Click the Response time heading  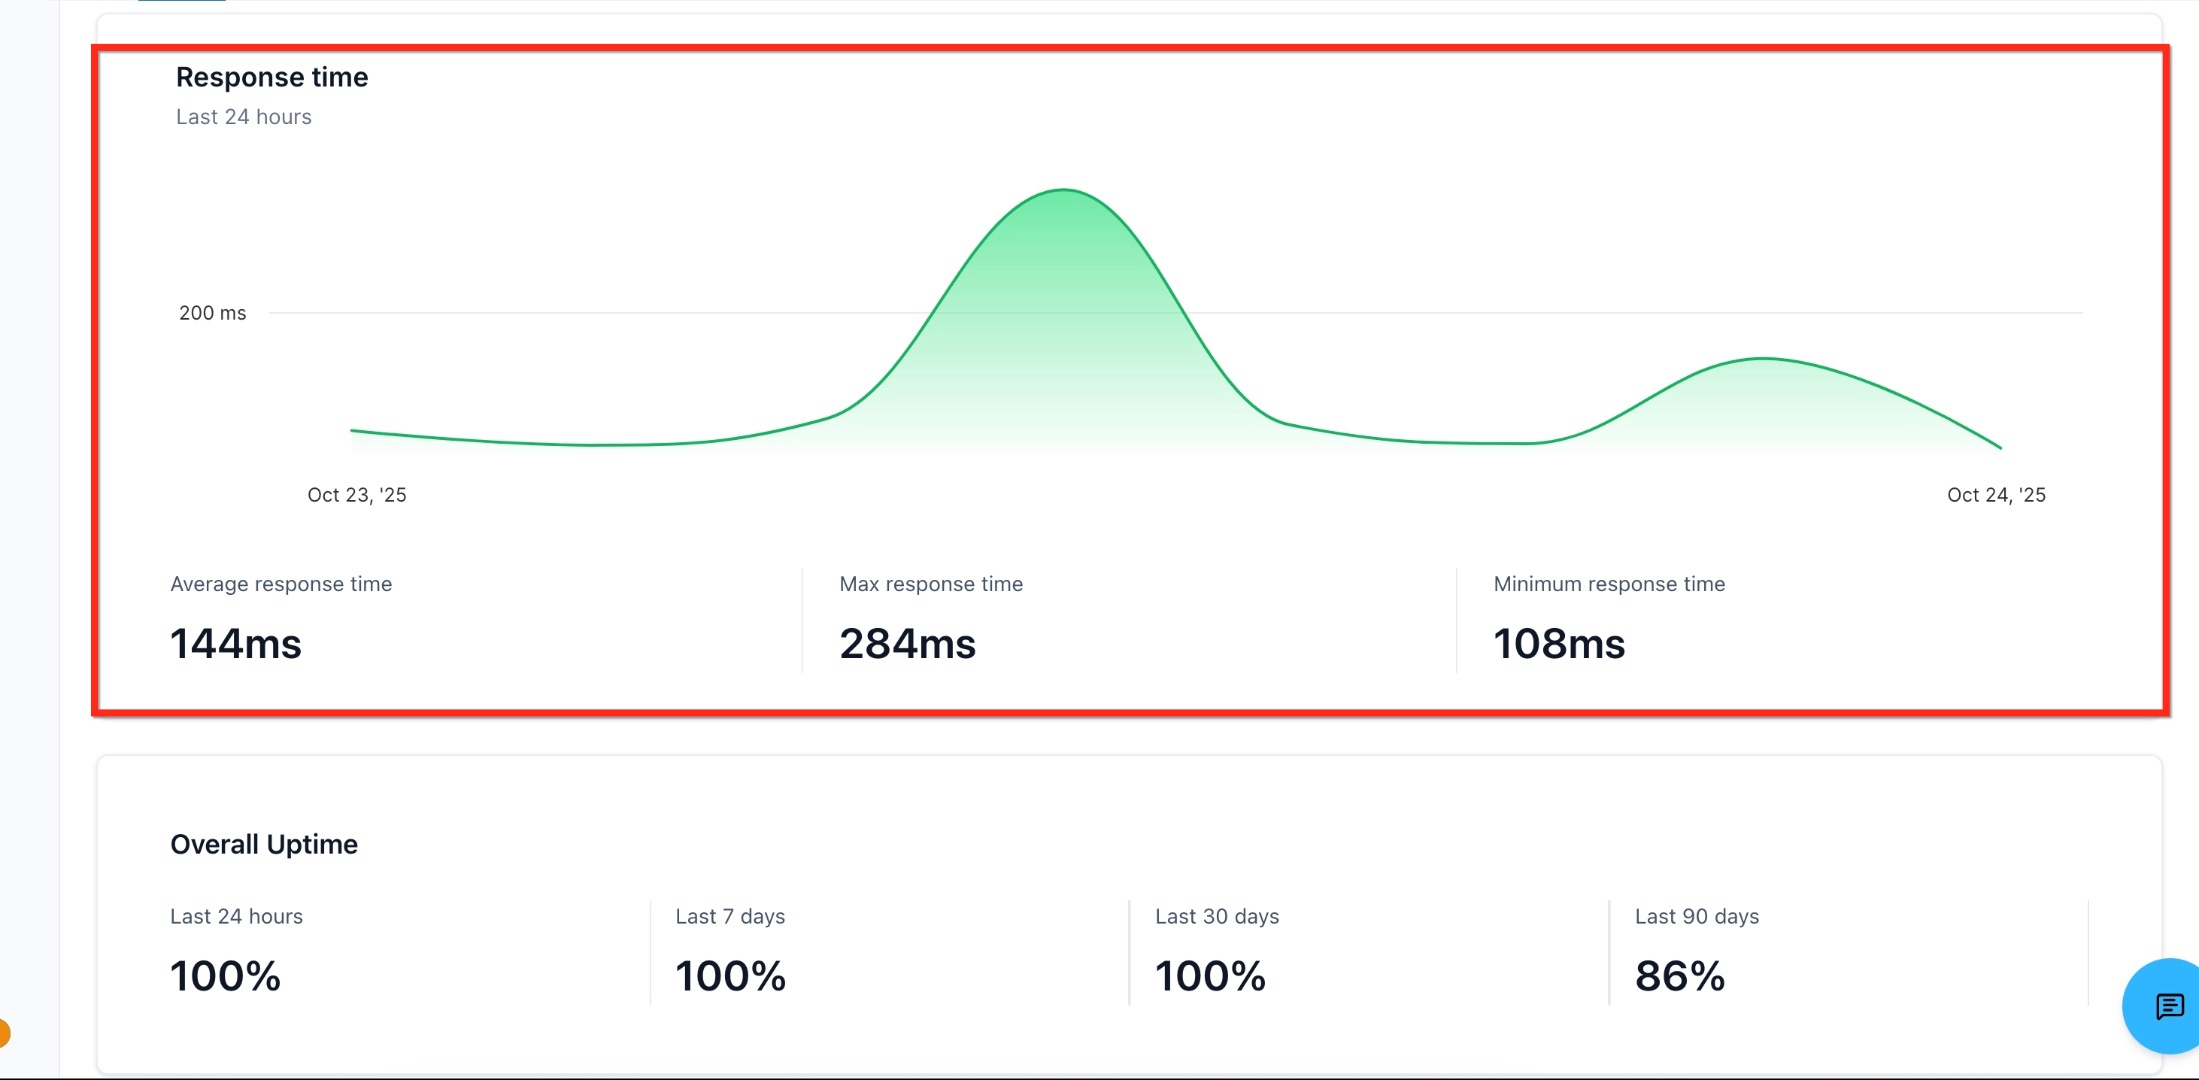pos(272,77)
